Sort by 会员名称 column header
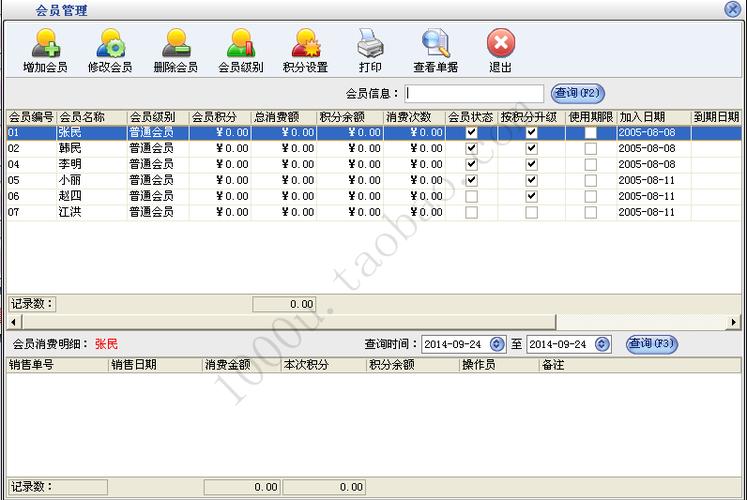747x500 pixels. pos(92,117)
